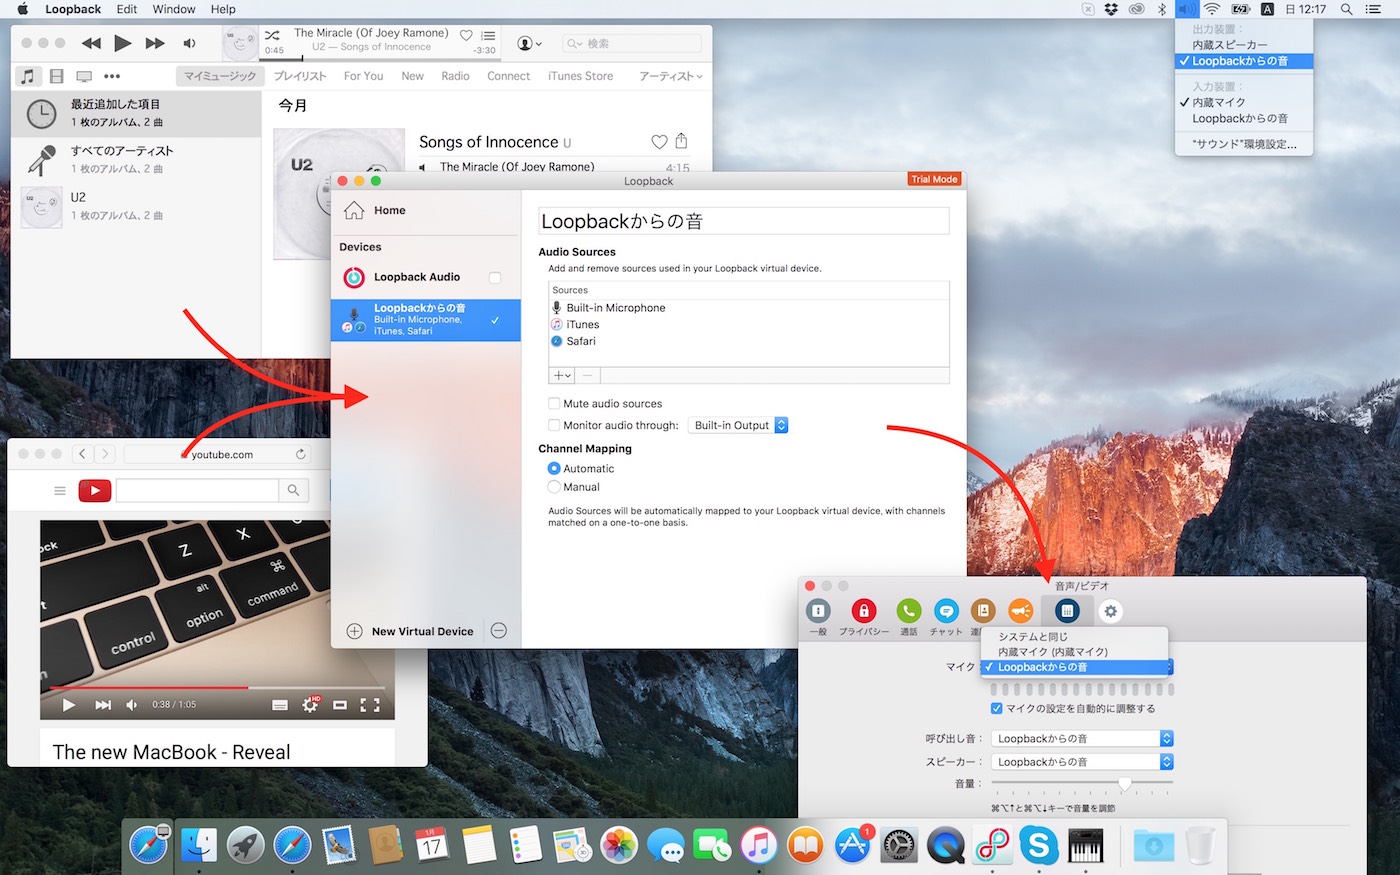Skip to the next track in iTunes
This screenshot has width=1400, height=875.
click(x=155, y=43)
